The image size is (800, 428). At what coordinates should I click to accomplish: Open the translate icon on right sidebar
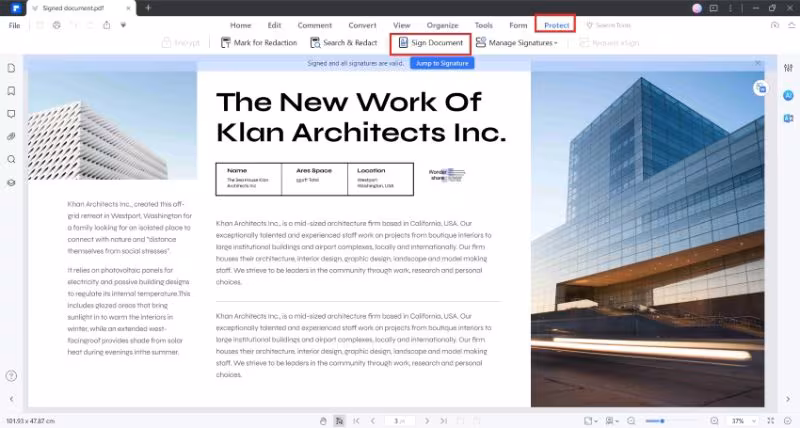click(x=788, y=118)
